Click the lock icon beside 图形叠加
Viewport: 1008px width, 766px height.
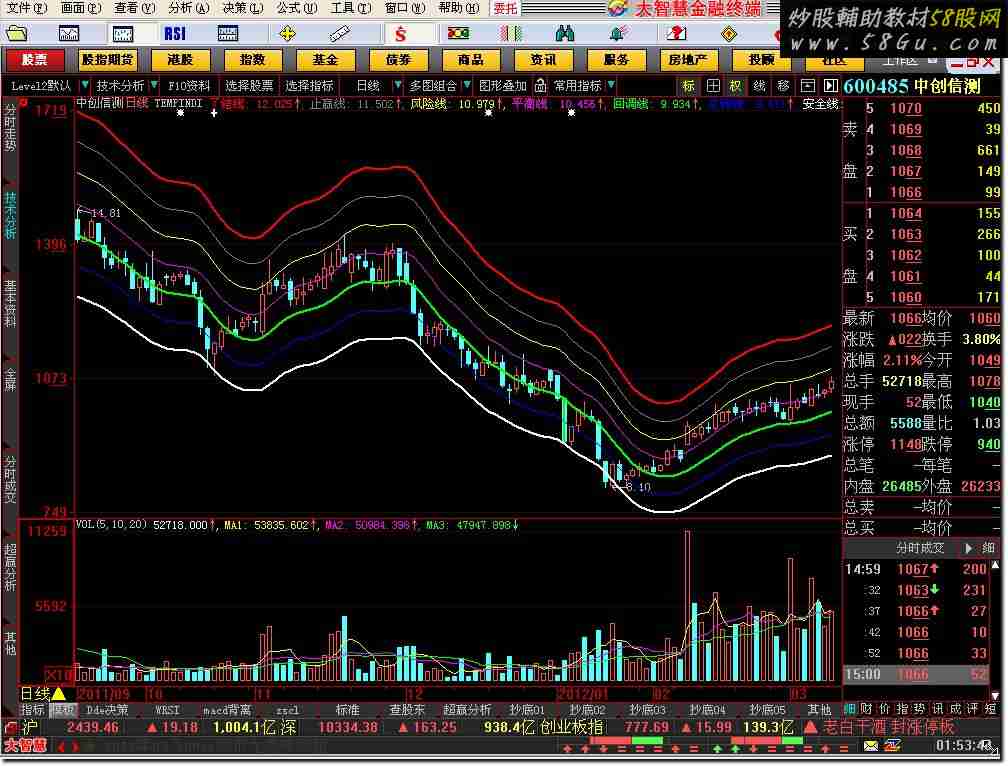pos(541,85)
